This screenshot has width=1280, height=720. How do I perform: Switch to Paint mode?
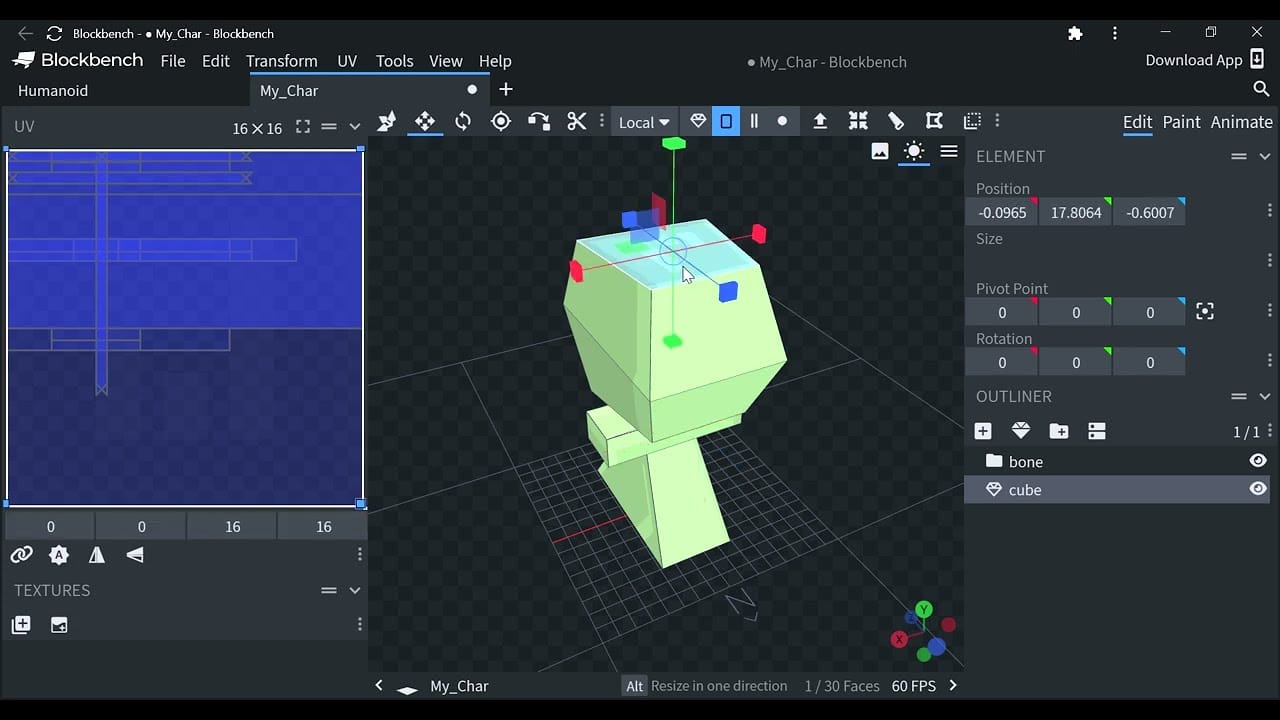tap(1181, 122)
